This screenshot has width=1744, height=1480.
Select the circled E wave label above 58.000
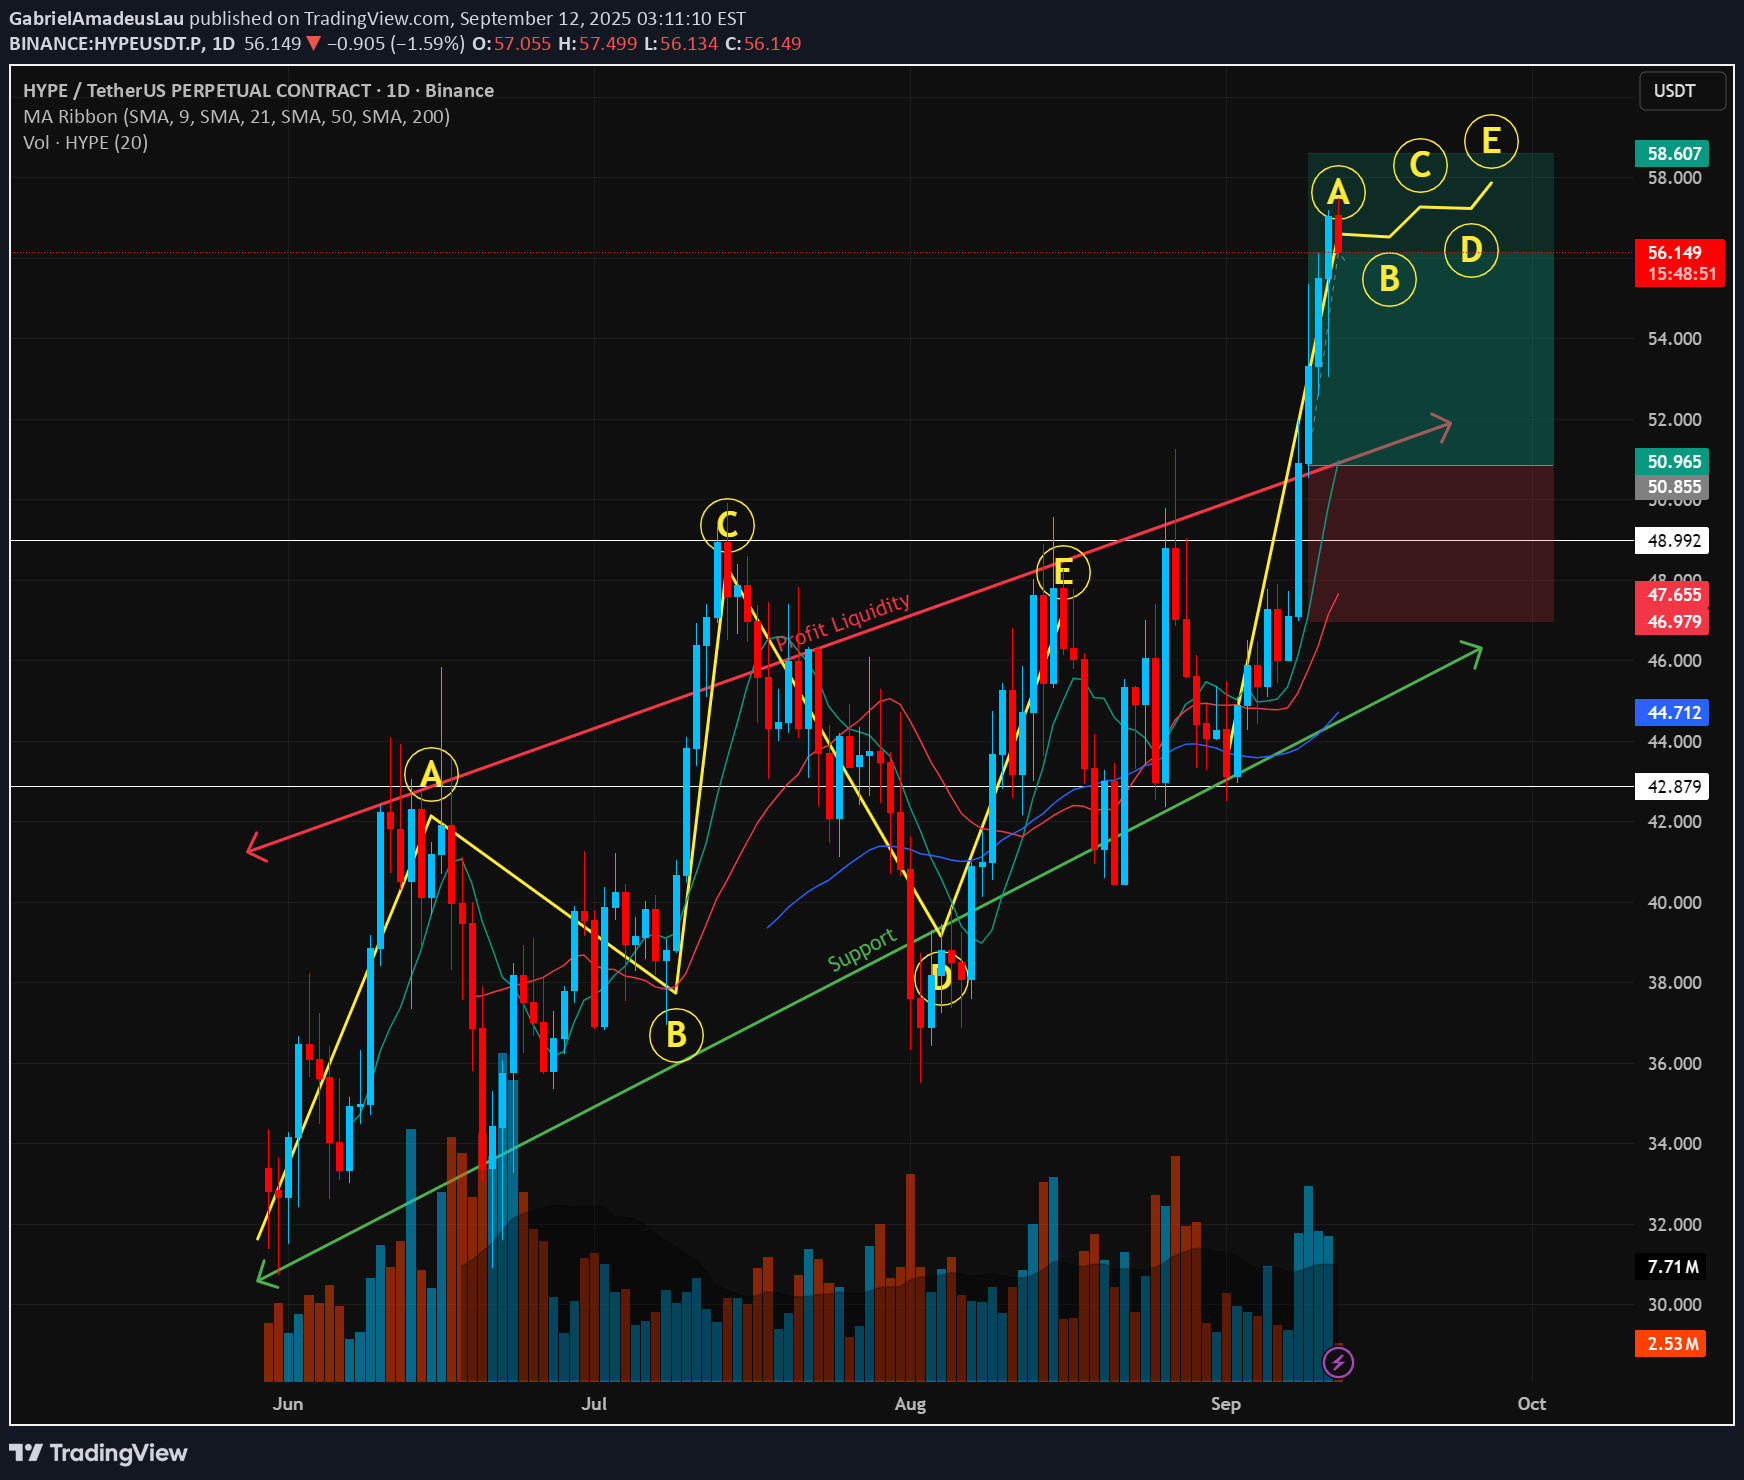[x=1491, y=141]
